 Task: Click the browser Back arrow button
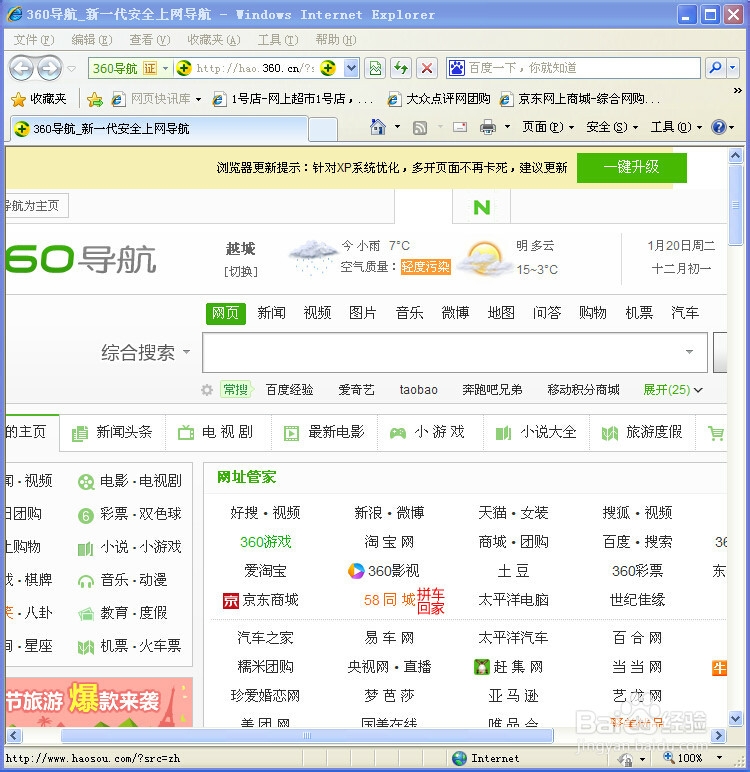tap(21, 68)
